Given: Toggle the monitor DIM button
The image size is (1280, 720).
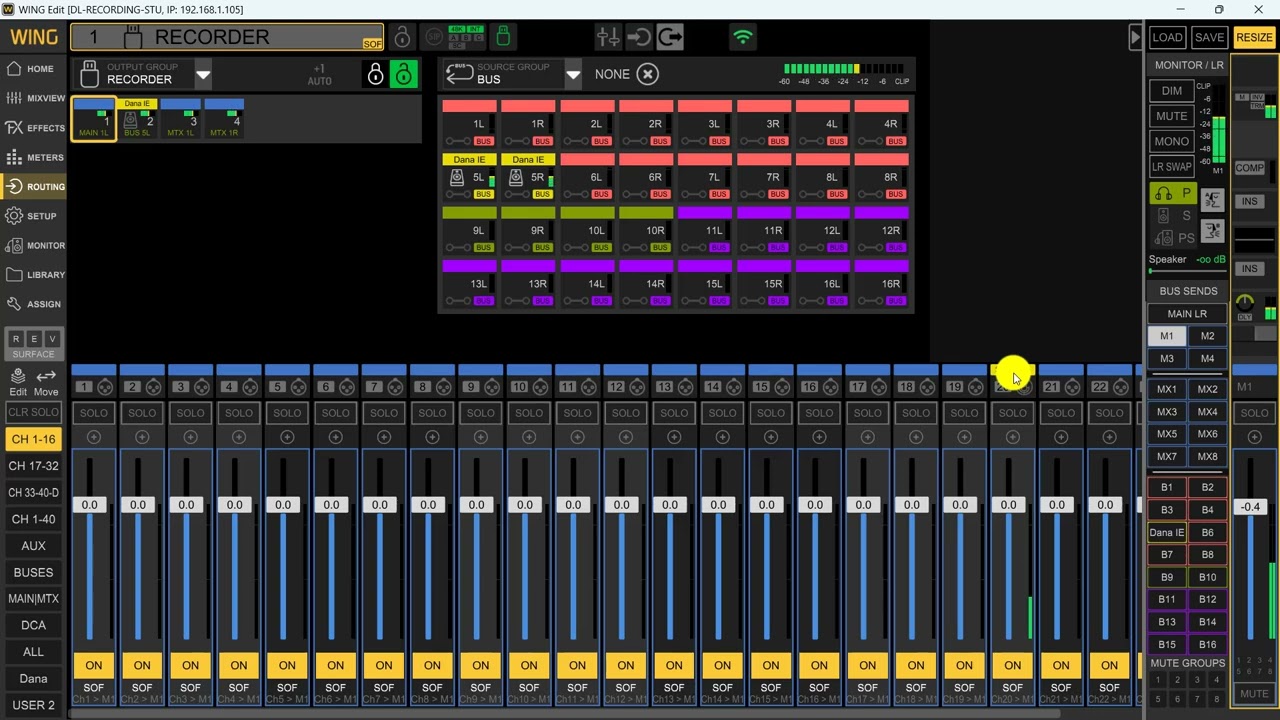Looking at the screenshot, I should coord(1171,91).
